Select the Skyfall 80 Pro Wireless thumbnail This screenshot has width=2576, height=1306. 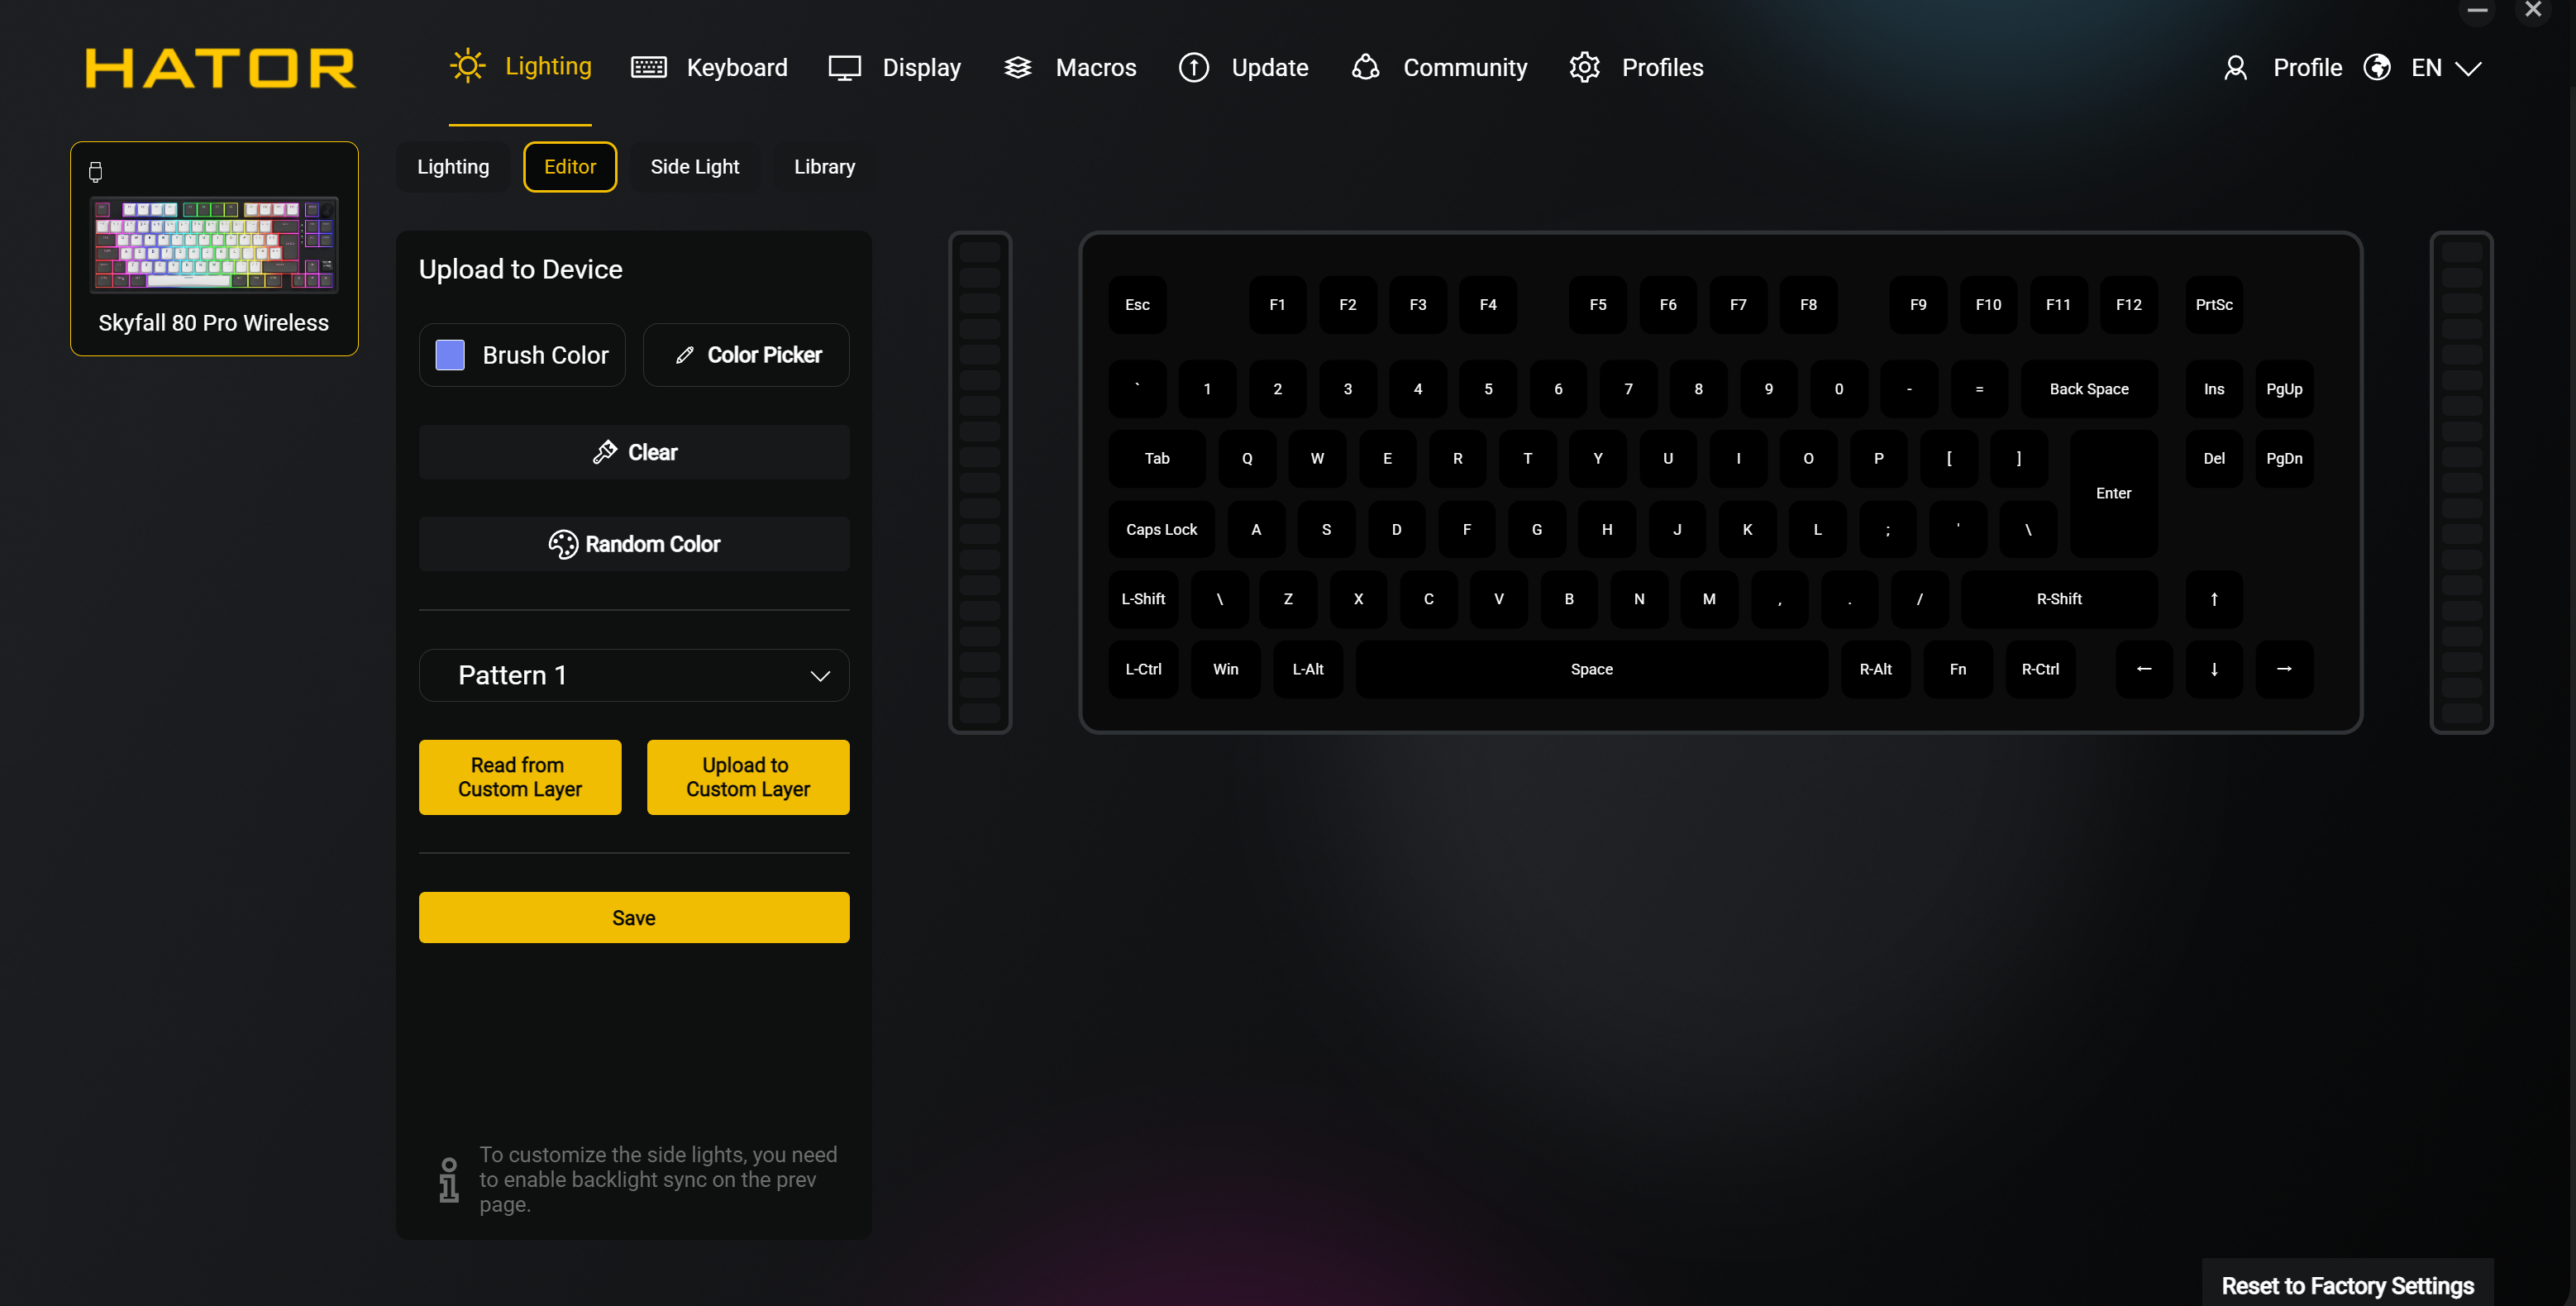pos(214,247)
